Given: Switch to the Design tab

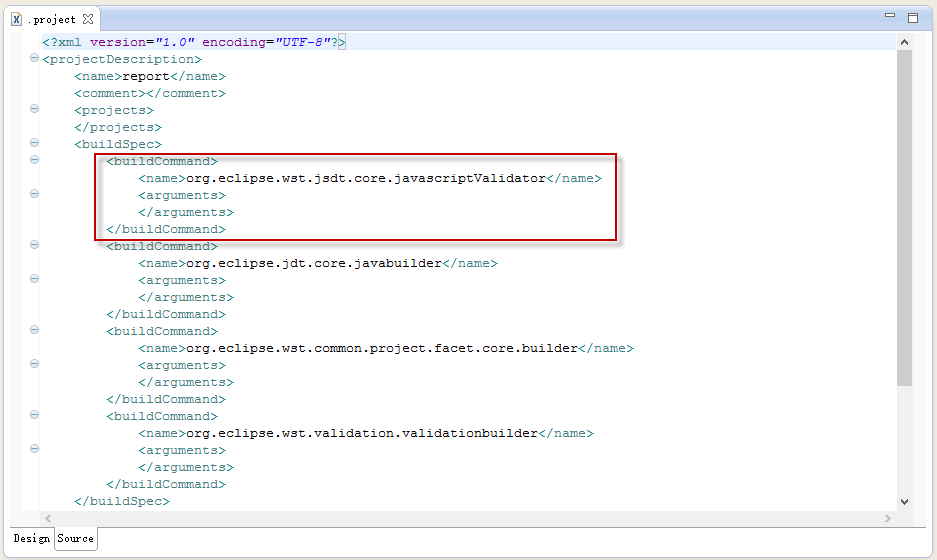Looking at the screenshot, I should point(31,538).
